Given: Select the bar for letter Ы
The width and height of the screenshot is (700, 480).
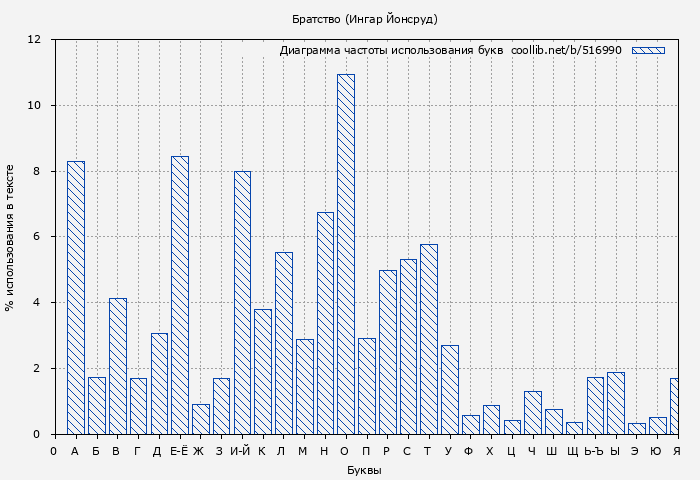Looking at the screenshot, I should 616,403.
